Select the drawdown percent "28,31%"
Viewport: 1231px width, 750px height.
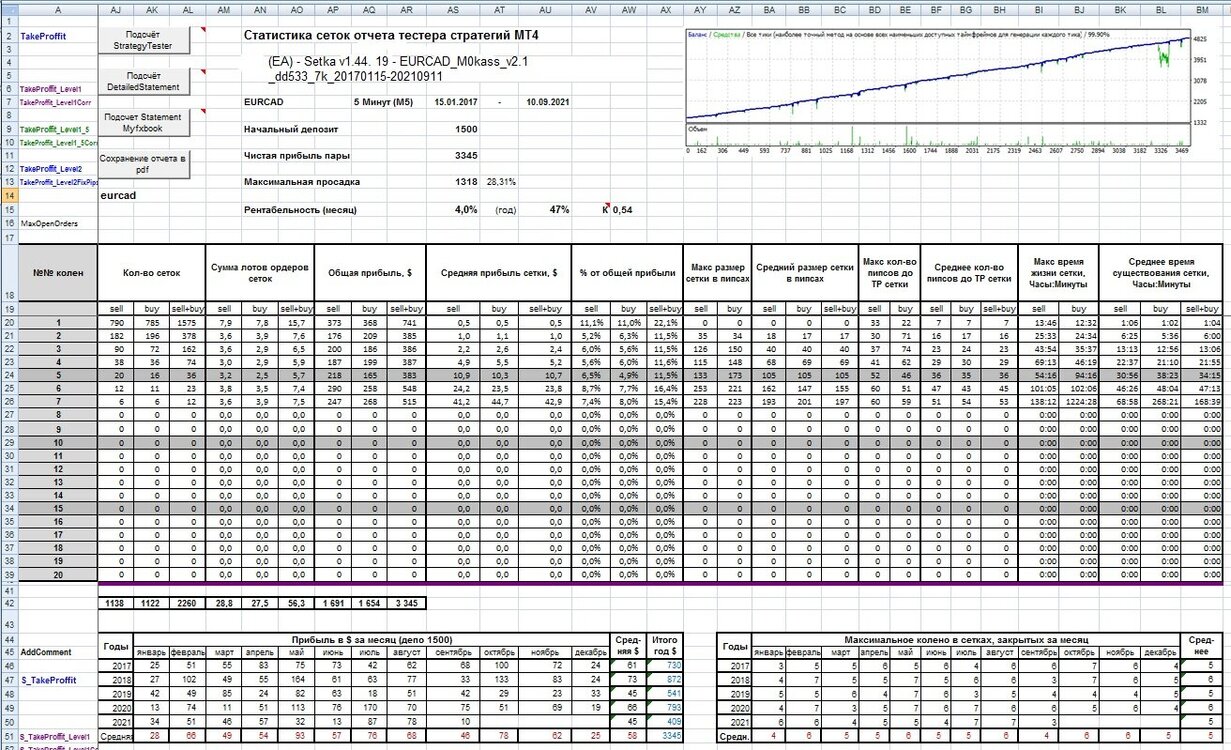point(501,182)
